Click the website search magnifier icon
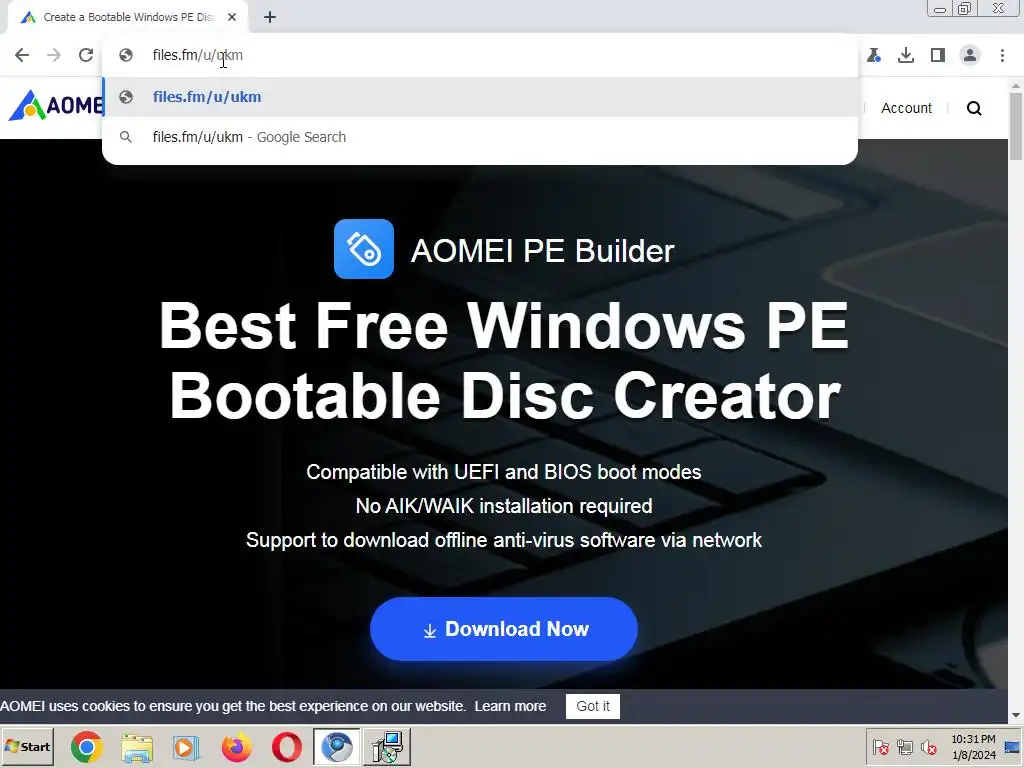Screen dimensions: 1024x768 [974, 108]
